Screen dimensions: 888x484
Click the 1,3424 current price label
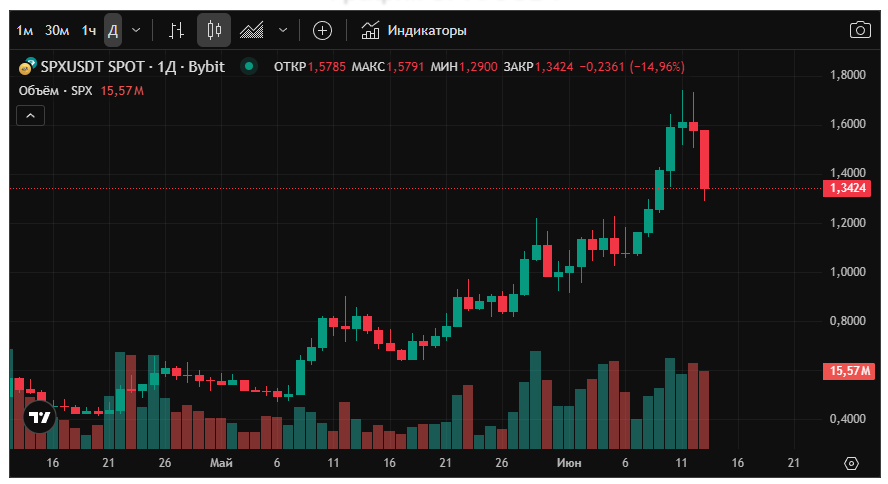coord(847,189)
